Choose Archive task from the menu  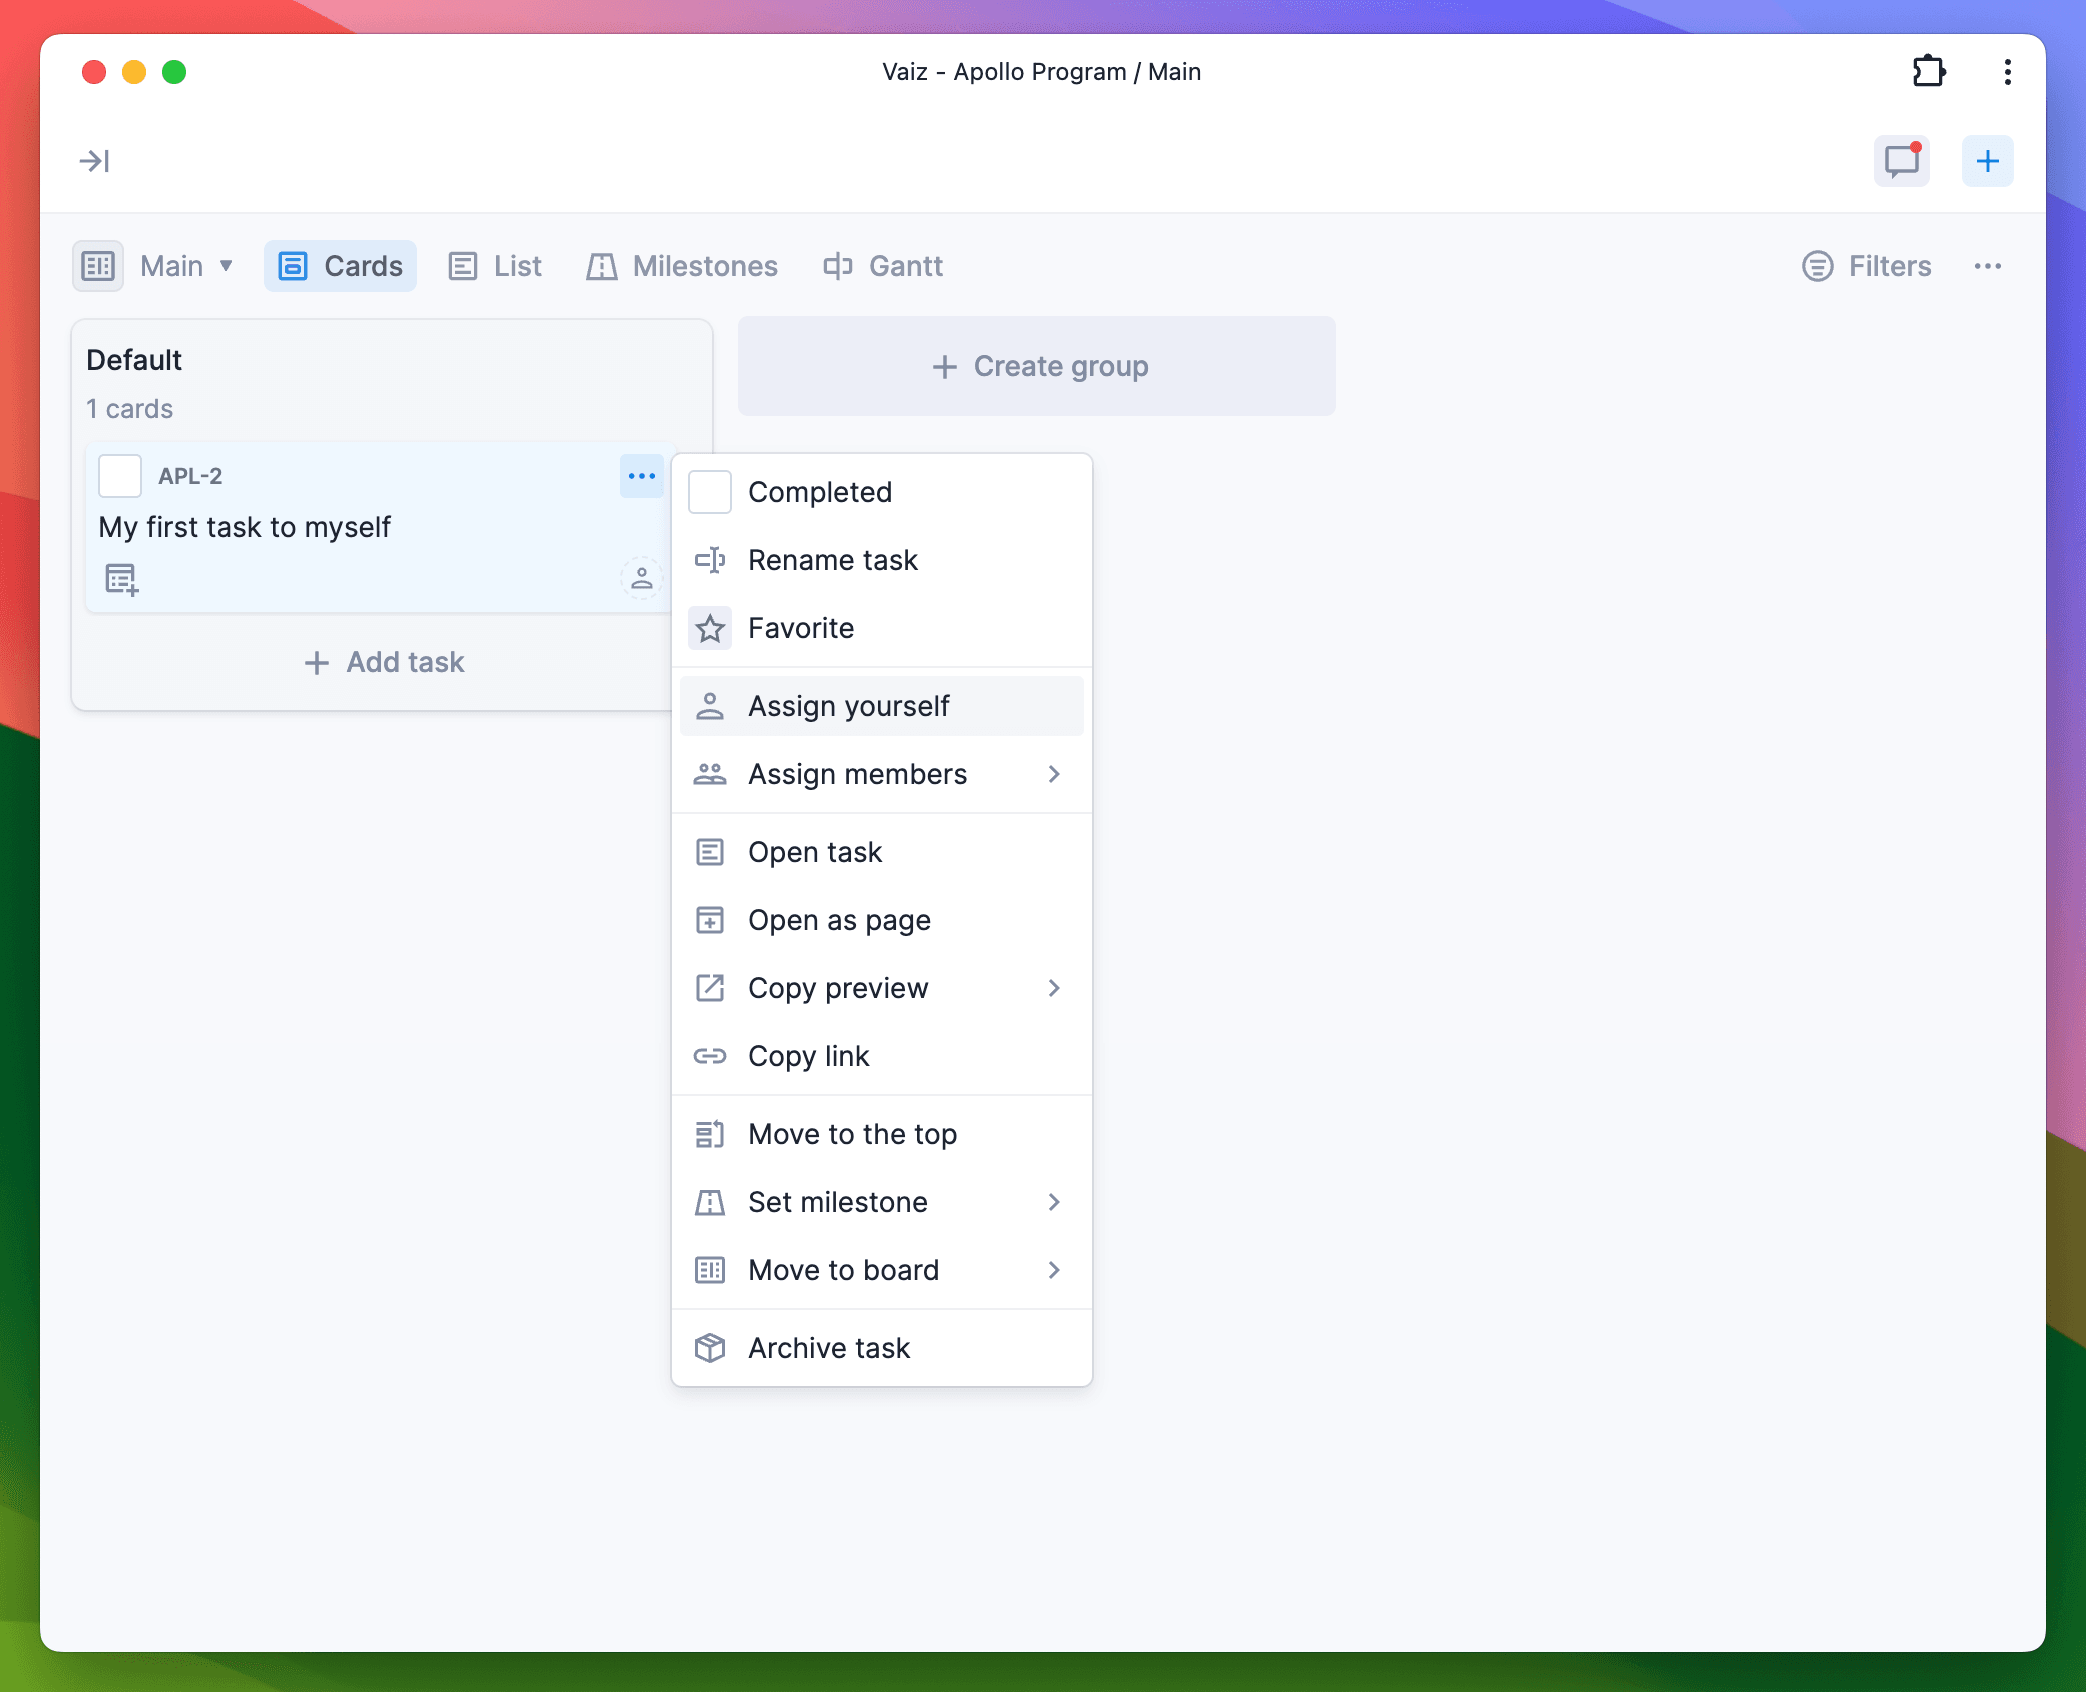[830, 1348]
